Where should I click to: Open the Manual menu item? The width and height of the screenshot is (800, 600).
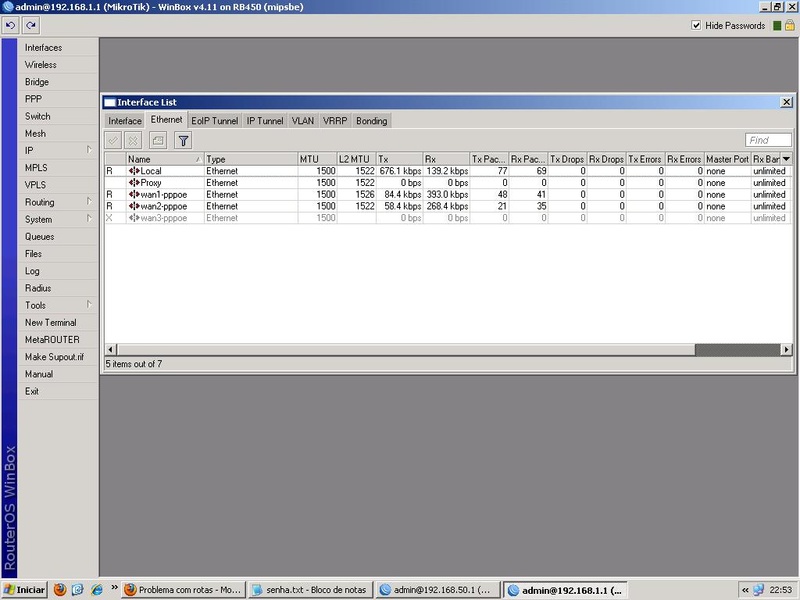pos(39,374)
